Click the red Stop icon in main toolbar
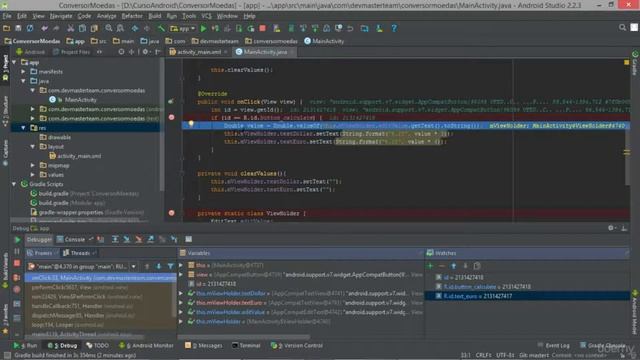Screen dimensions: 640x360 (x=263, y=28)
